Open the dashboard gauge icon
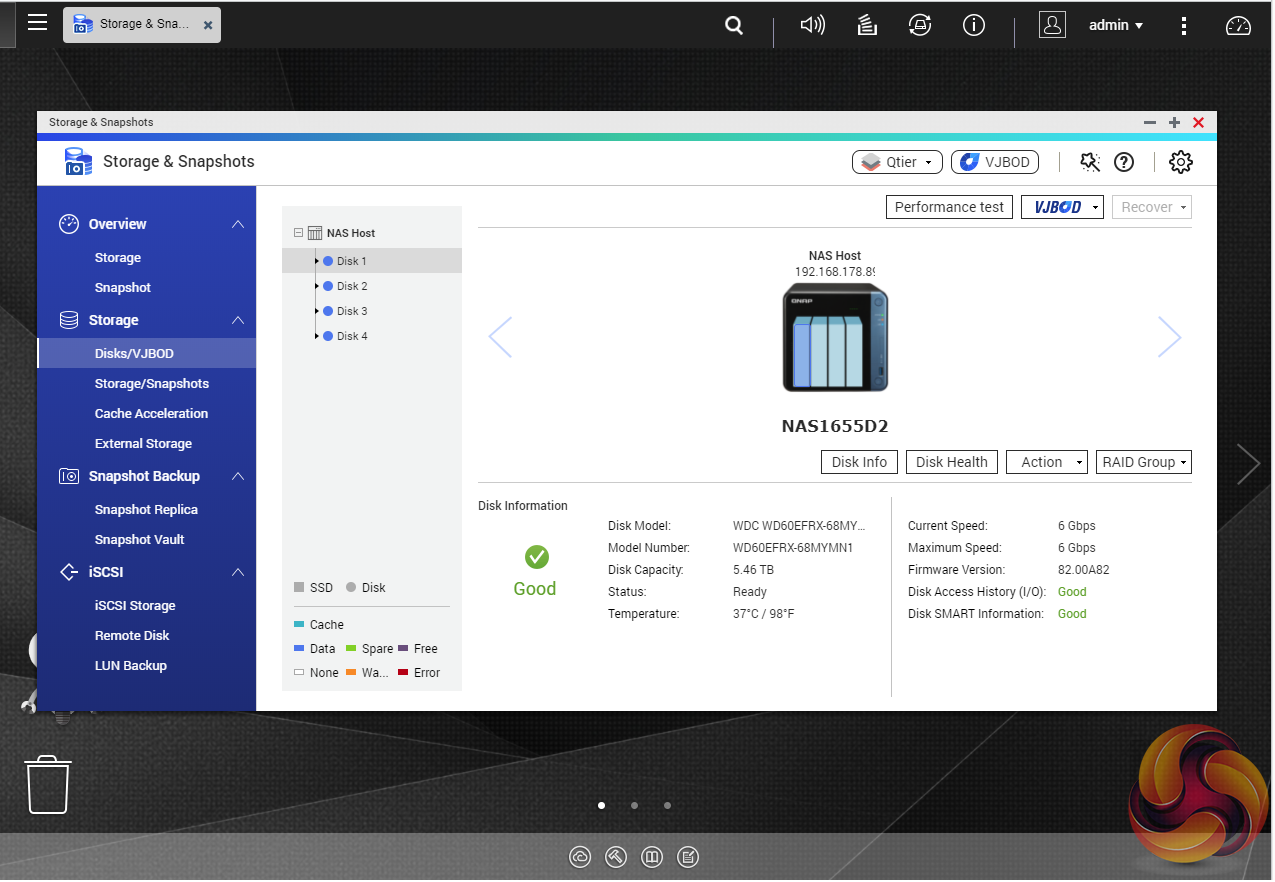1275x882 pixels. coord(1238,26)
